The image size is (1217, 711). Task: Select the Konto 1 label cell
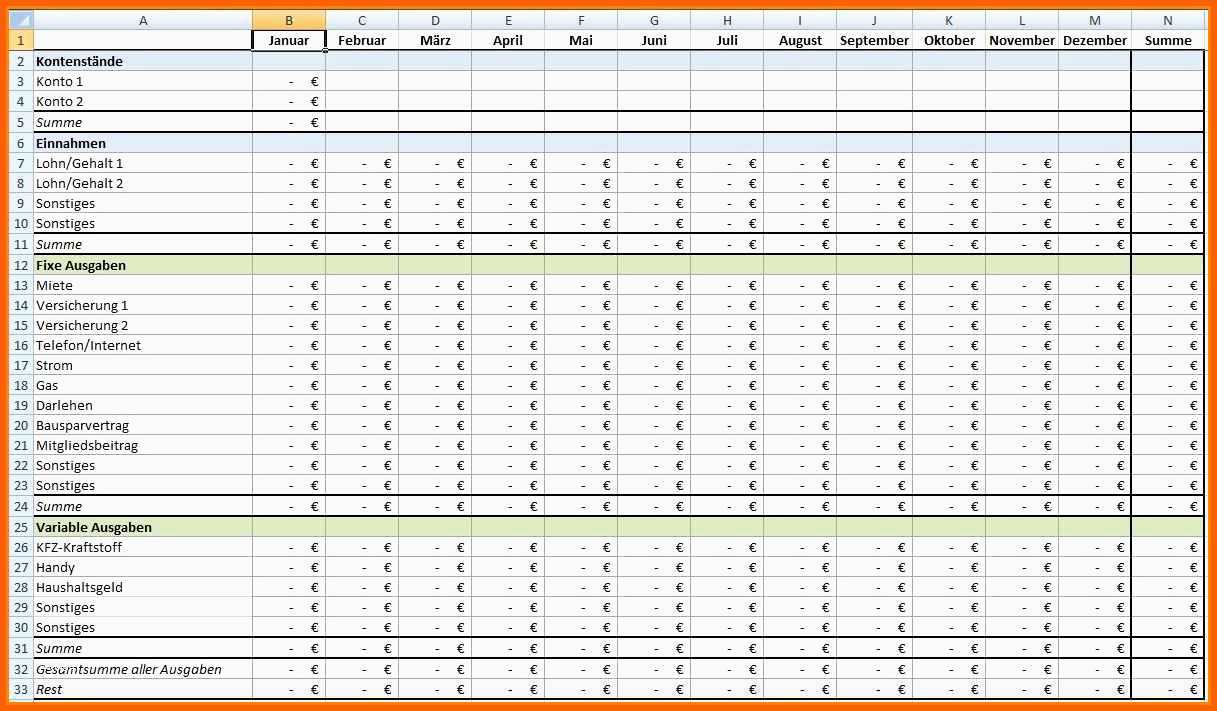(x=143, y=81)
